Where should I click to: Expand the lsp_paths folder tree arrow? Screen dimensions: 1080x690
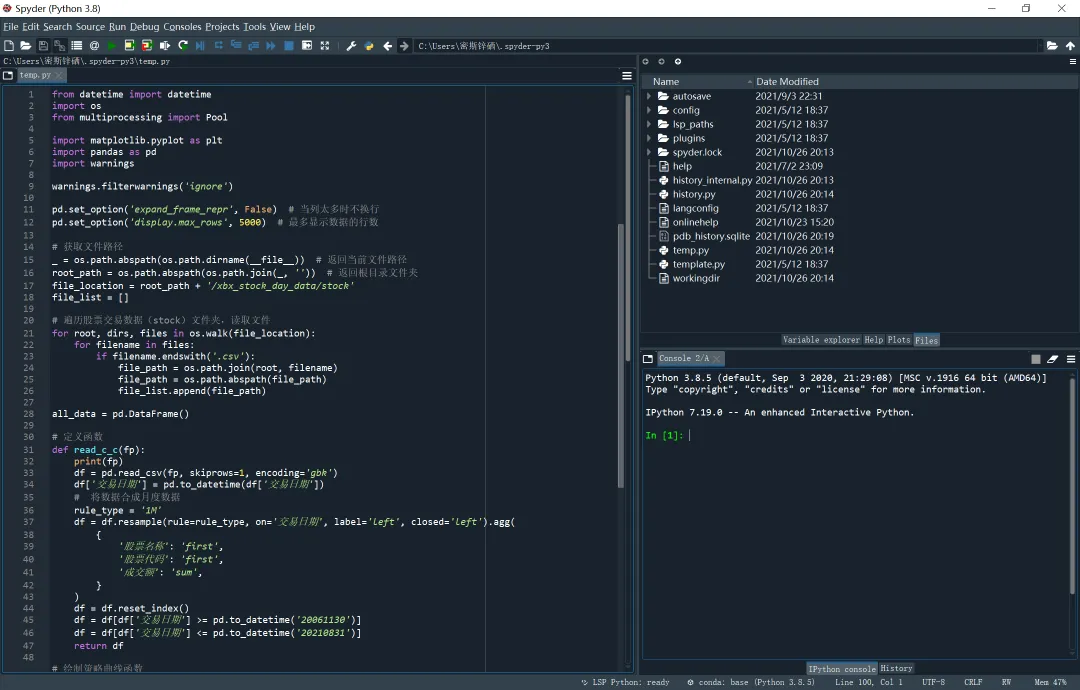650,125
